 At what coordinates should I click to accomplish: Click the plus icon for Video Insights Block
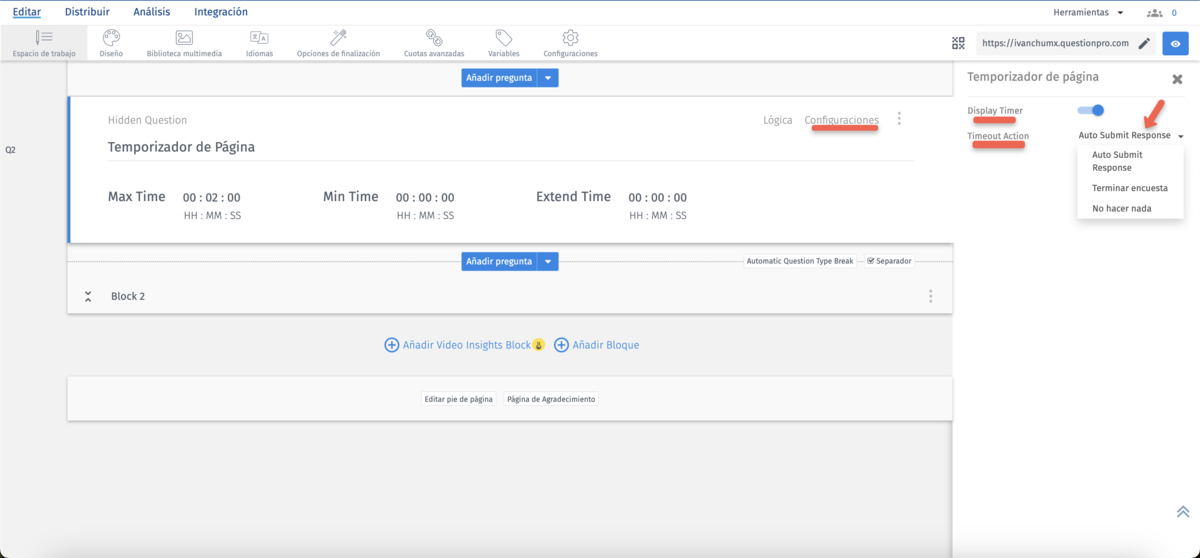(391, 345)
